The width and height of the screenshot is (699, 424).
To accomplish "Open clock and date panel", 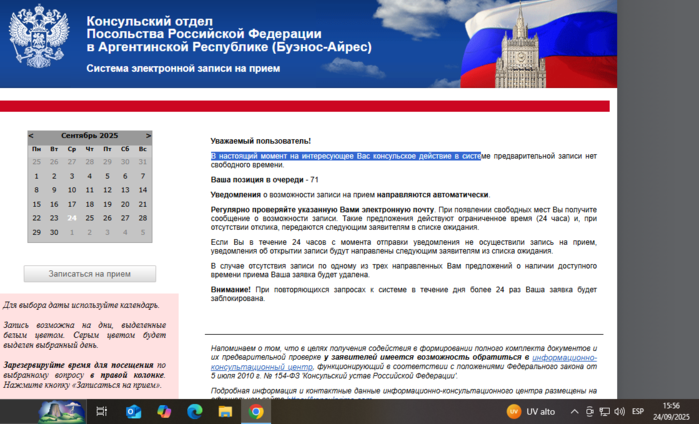I will [x=670, y=411].
